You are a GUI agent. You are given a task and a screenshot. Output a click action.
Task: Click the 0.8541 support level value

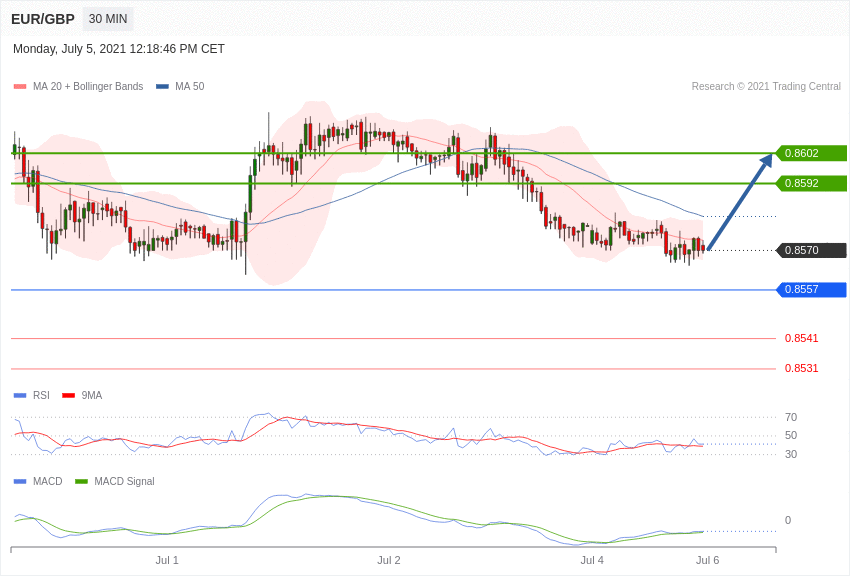[801, 338]
